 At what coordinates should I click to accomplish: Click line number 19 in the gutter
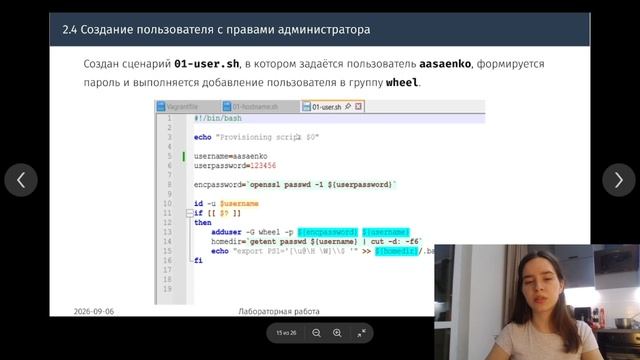[x=167, y=289]
